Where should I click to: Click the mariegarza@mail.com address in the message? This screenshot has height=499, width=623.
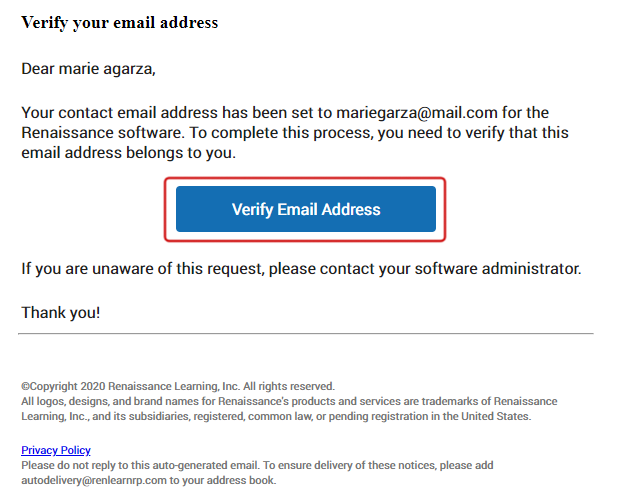click(x=417, y=112)
